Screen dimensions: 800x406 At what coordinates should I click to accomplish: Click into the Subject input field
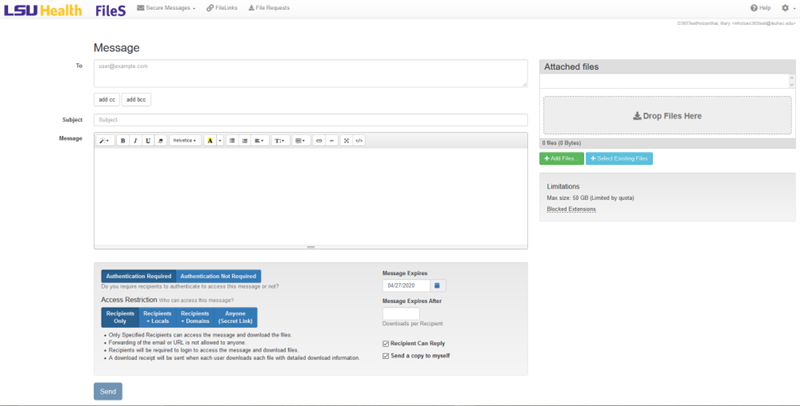pos(310,120)
